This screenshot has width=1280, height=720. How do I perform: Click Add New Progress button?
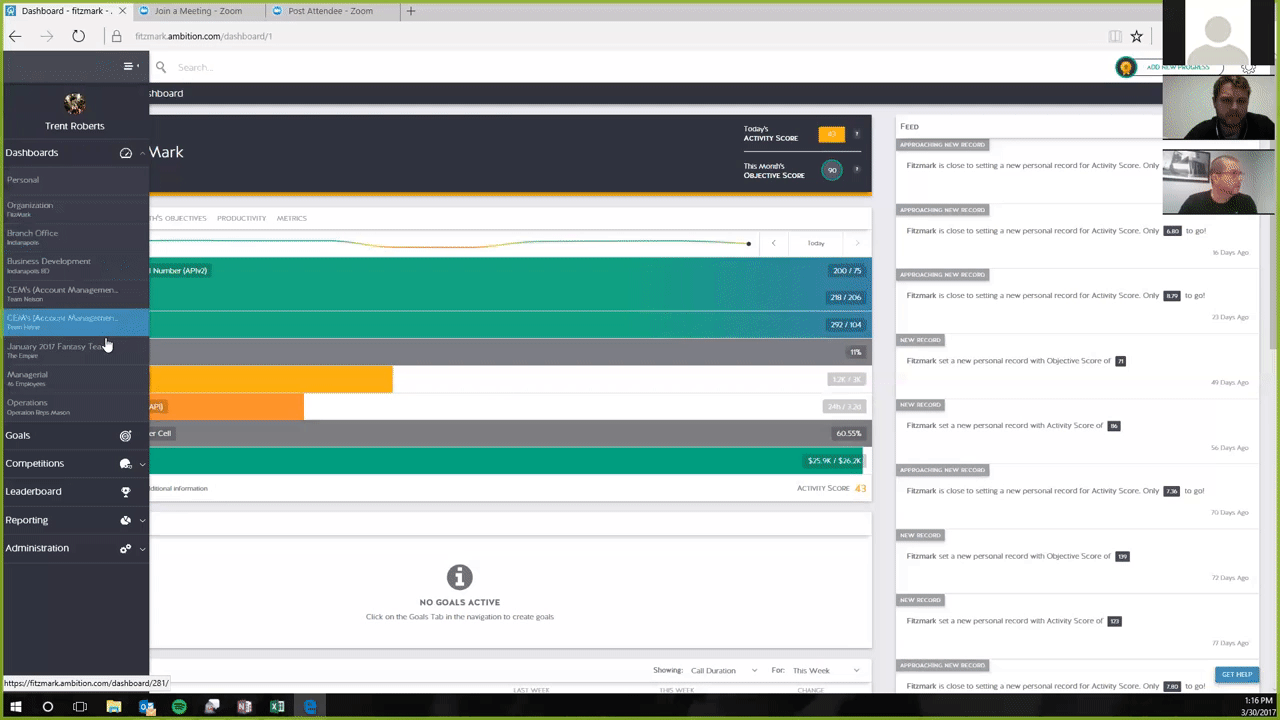click(1178, 67)
